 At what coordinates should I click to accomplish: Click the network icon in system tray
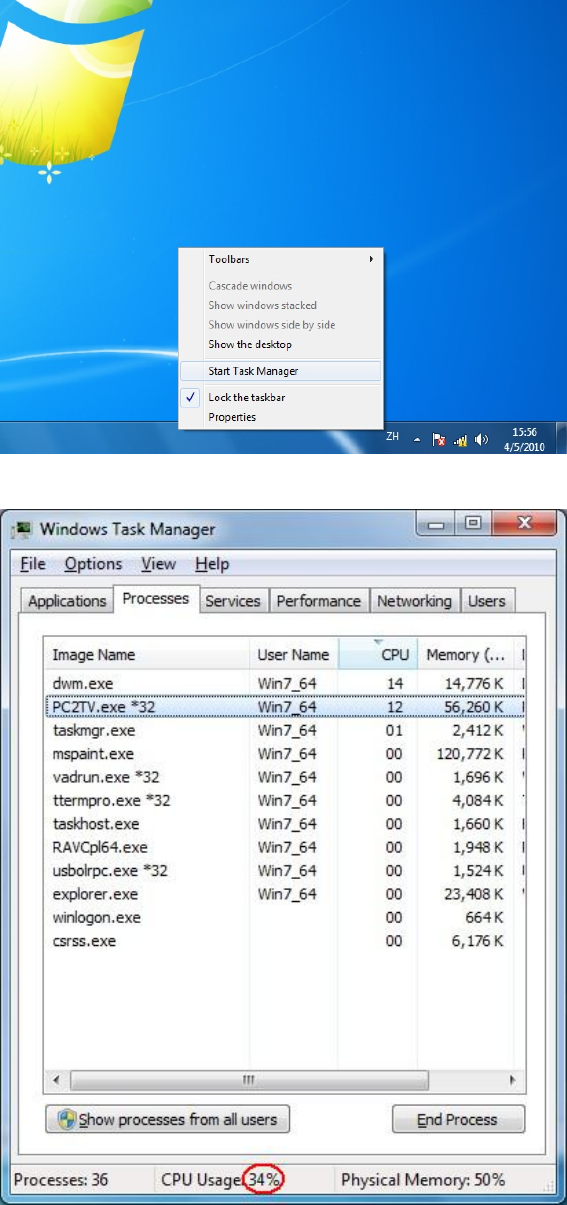point(461,439)
